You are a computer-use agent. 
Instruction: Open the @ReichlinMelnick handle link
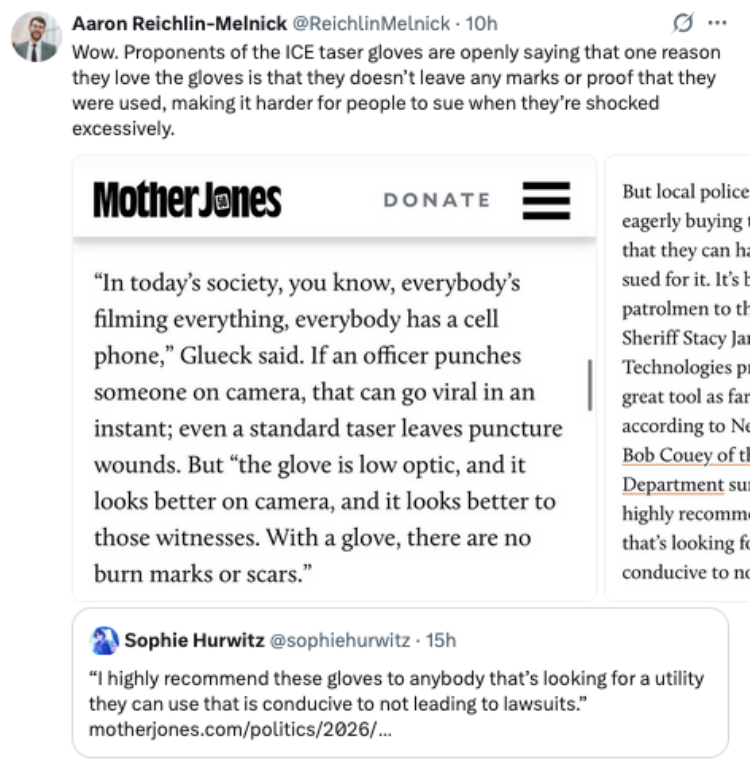coord(371,23)
